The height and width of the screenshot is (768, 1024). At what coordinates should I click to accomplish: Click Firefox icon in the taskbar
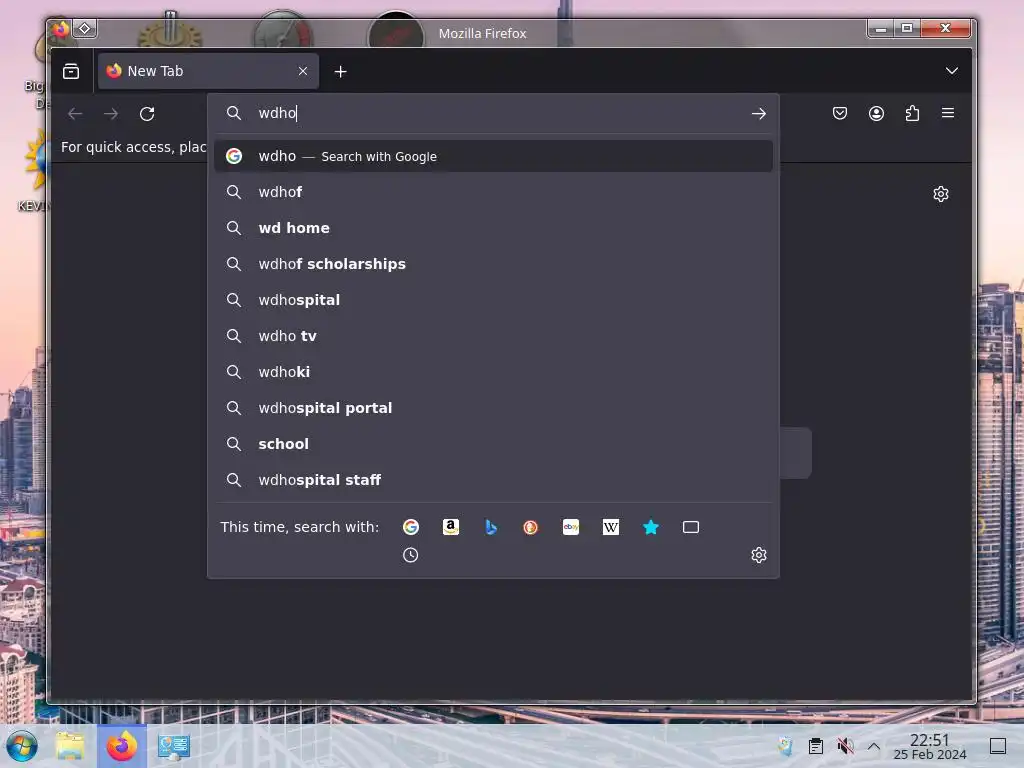point(122,746)
